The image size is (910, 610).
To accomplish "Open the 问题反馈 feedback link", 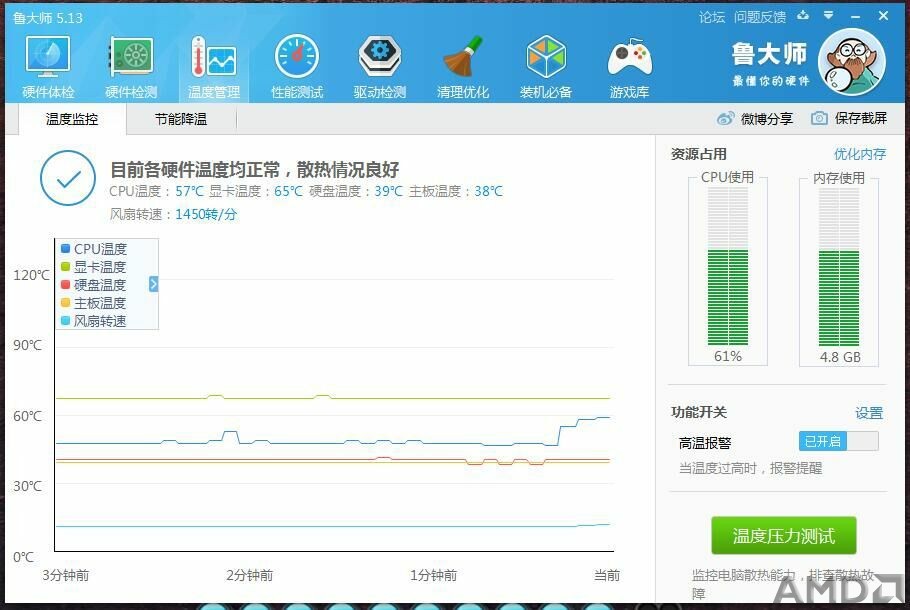I will click(760, 17).
